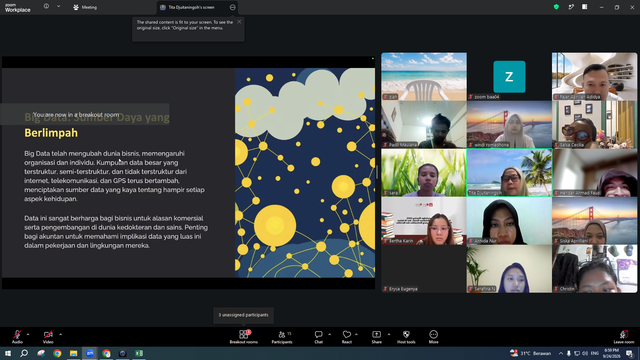Select Salsa Cecilia video tile
Image resolution: width=640 pixels, height=360 pixels.
[594, 124]
